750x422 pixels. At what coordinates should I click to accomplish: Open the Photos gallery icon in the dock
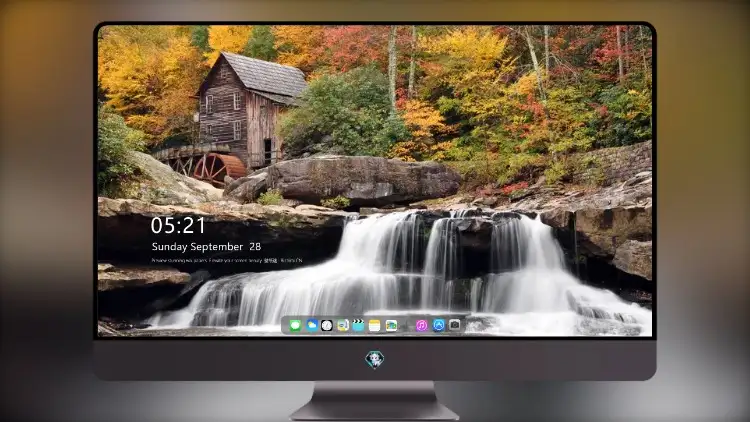(391, 326)
